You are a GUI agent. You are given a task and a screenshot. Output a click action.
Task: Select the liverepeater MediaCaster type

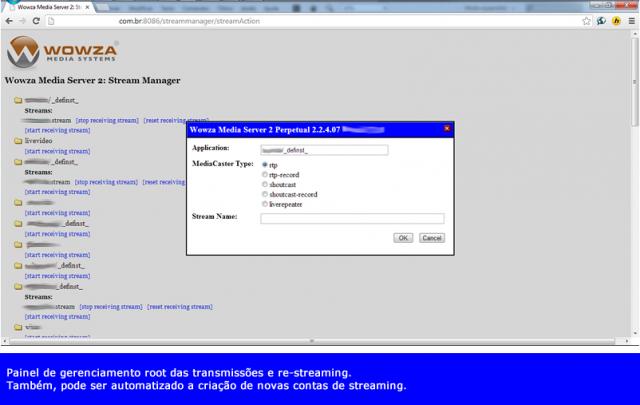265,204
